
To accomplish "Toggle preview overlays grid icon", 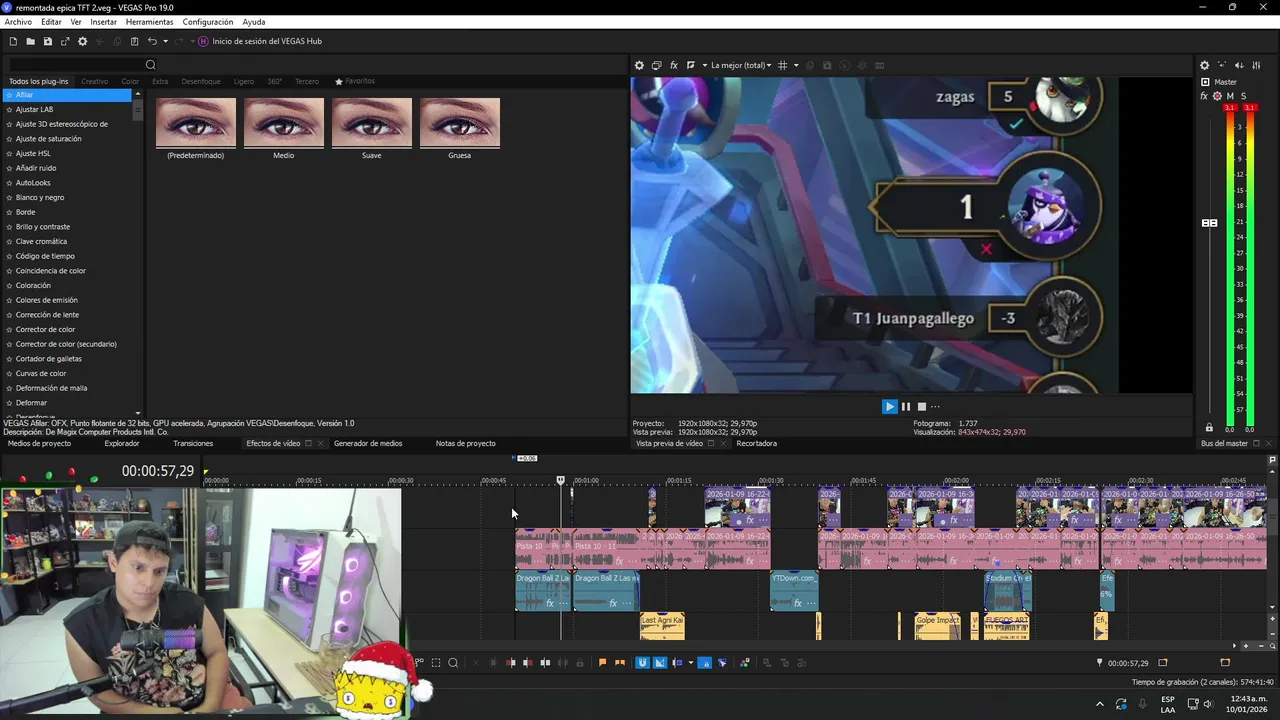I will [783, 65].
